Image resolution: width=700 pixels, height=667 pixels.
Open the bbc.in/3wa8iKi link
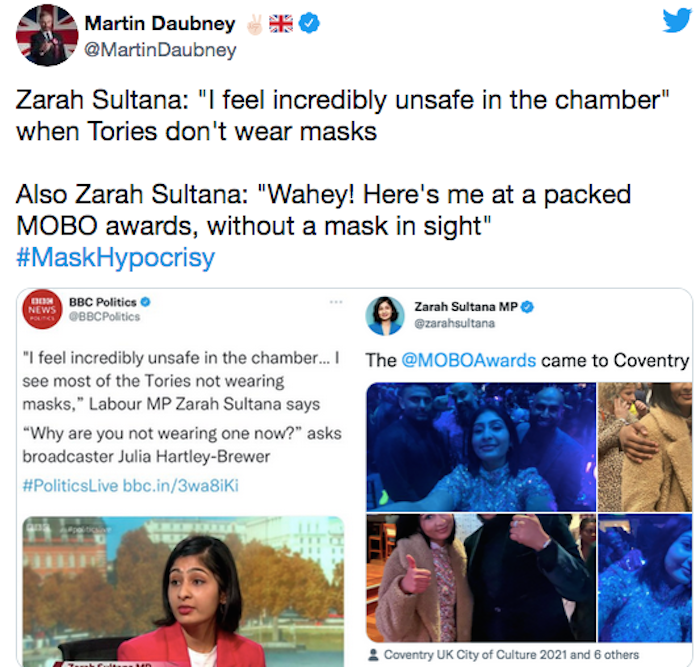[181, 485]
